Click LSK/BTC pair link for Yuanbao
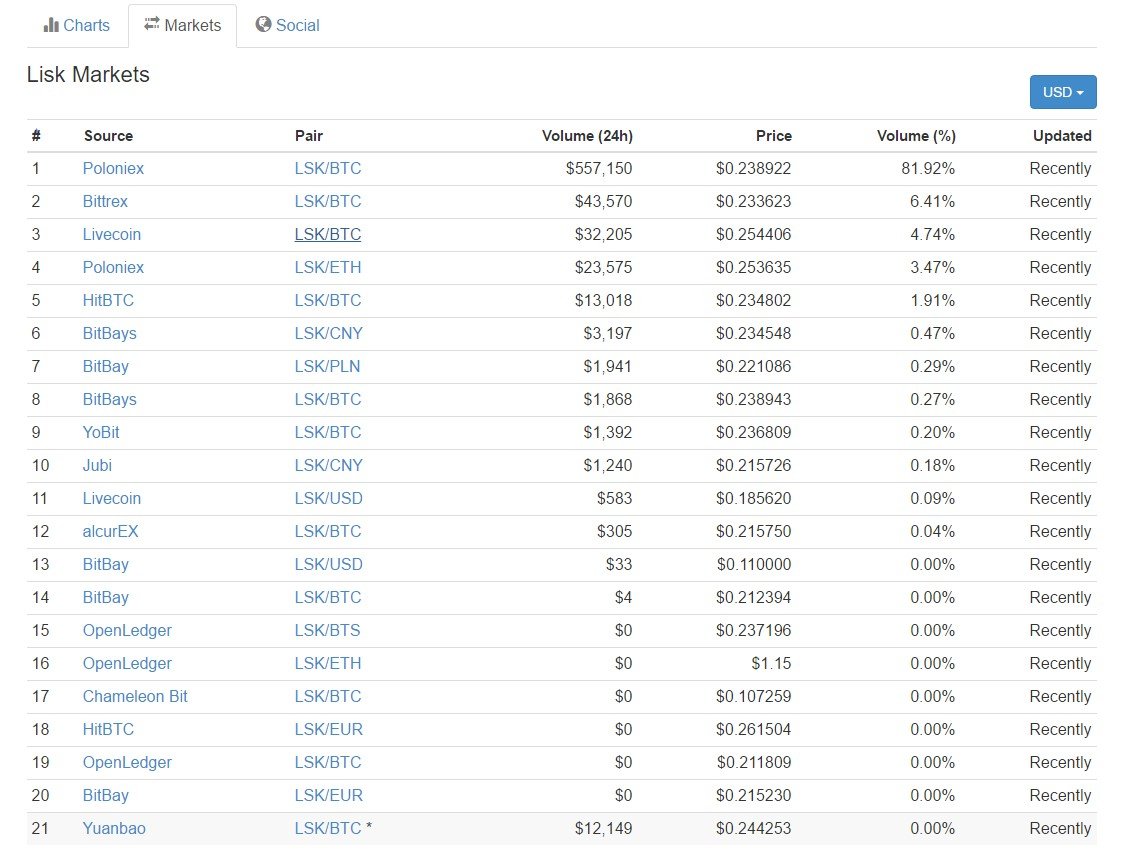Screen dimensions: 1121x862 click(x=328, y=828)
